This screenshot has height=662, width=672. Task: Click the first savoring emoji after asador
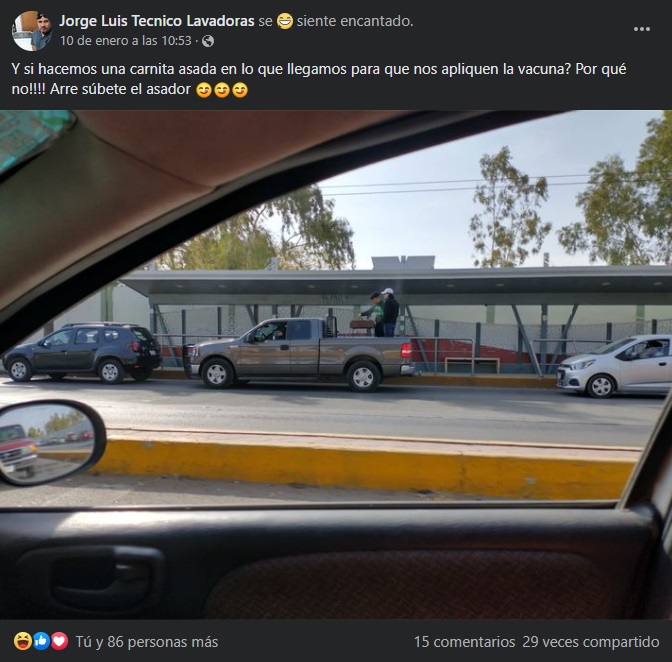[204, 90]
